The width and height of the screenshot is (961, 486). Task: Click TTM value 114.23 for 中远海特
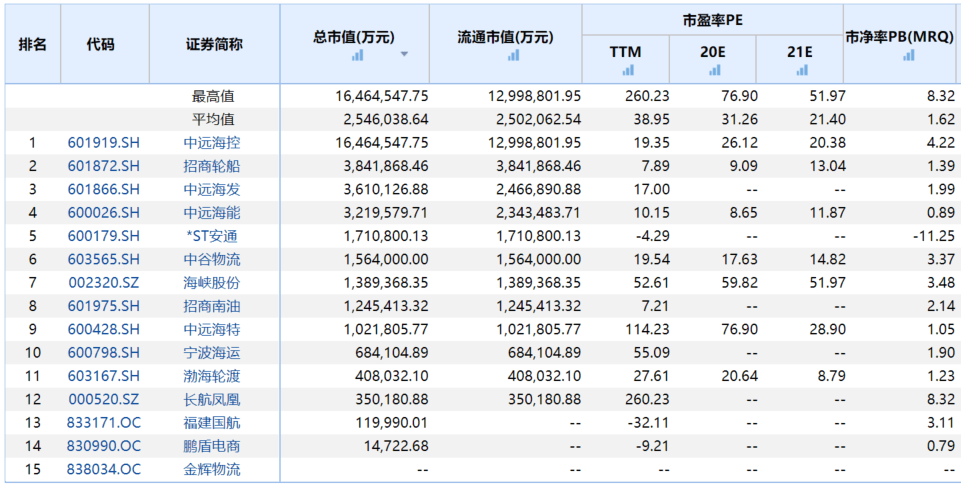click(647, 329)
